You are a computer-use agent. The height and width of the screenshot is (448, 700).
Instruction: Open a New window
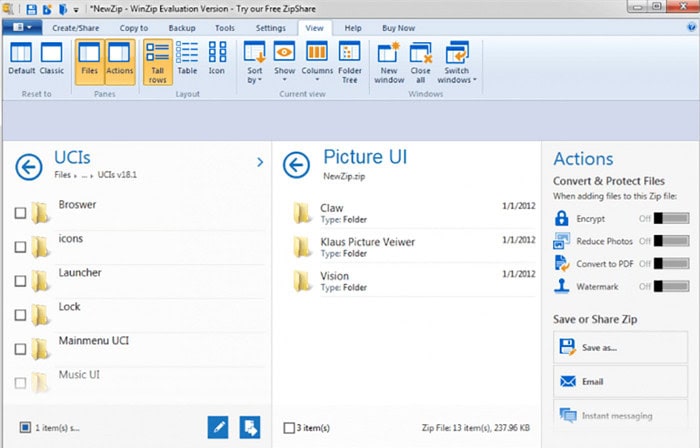[389, 62]
